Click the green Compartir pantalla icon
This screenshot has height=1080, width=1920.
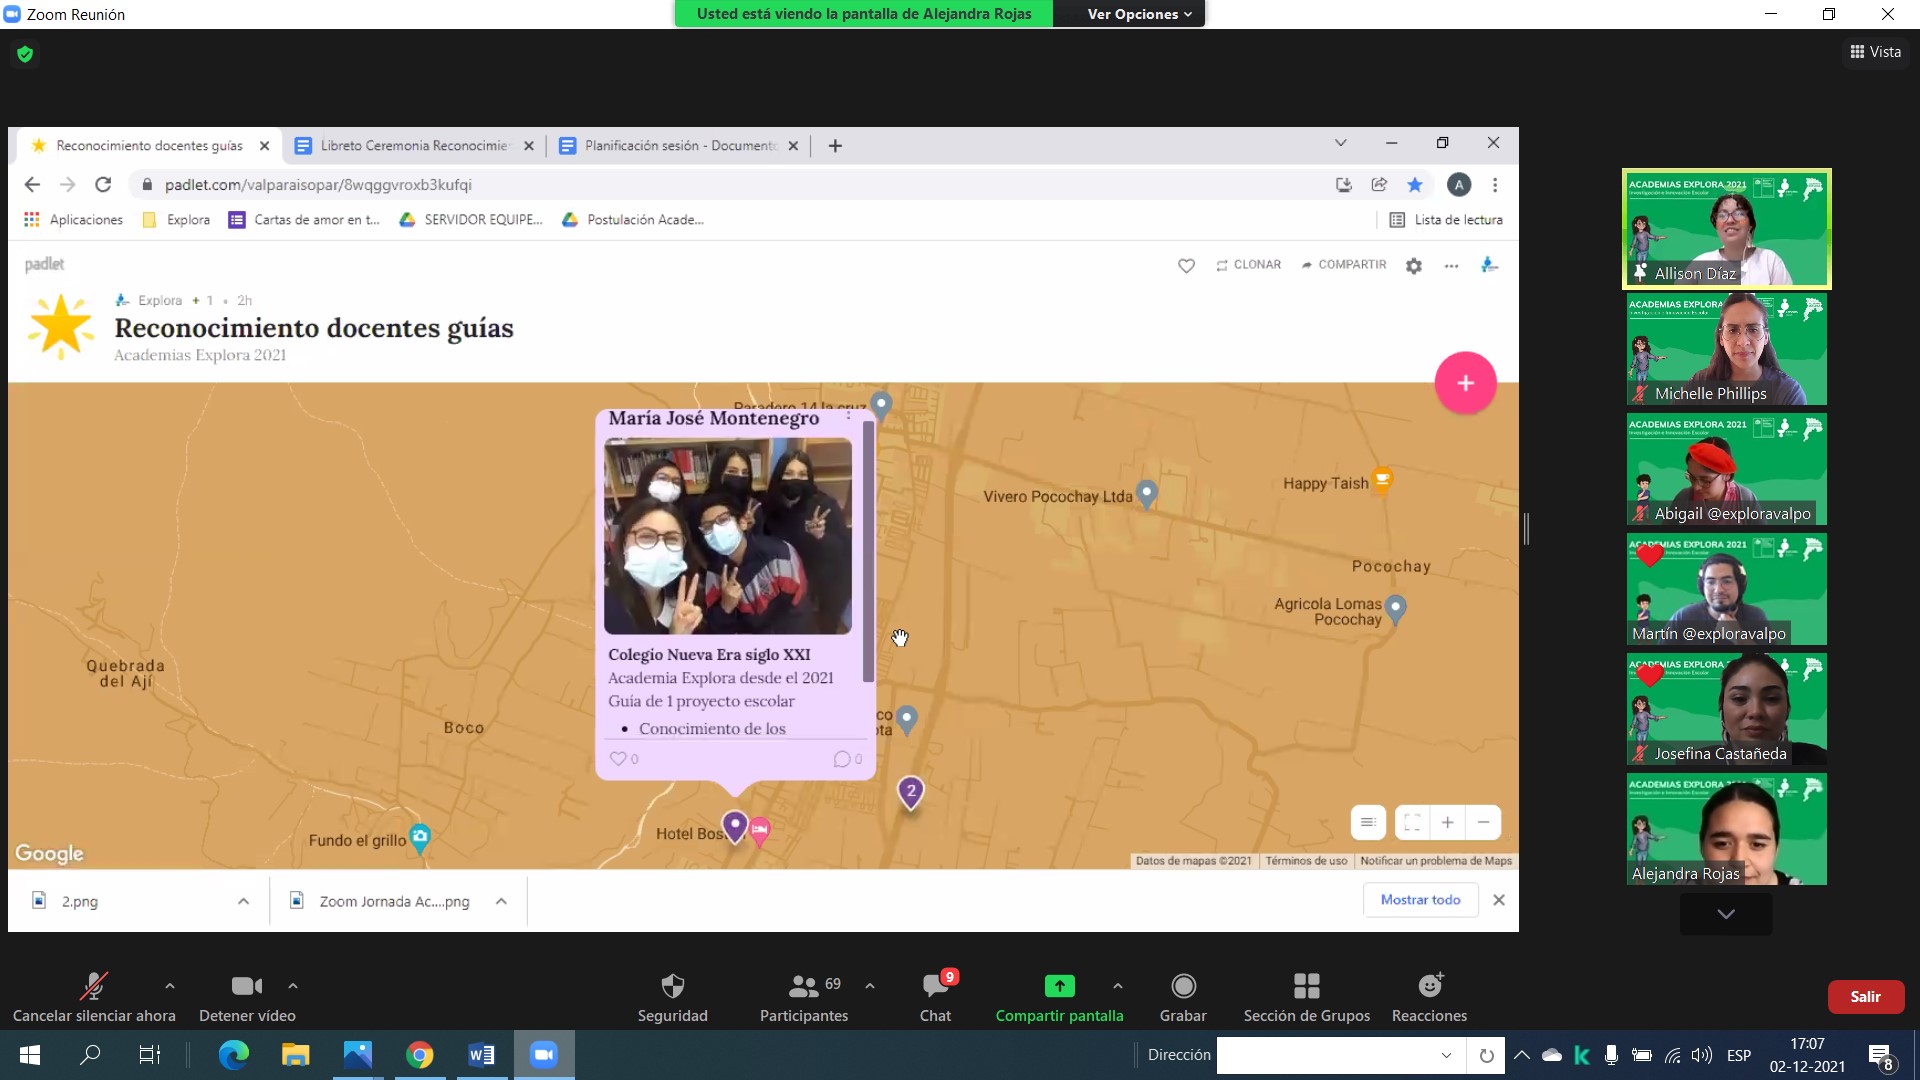[1059, 986]
